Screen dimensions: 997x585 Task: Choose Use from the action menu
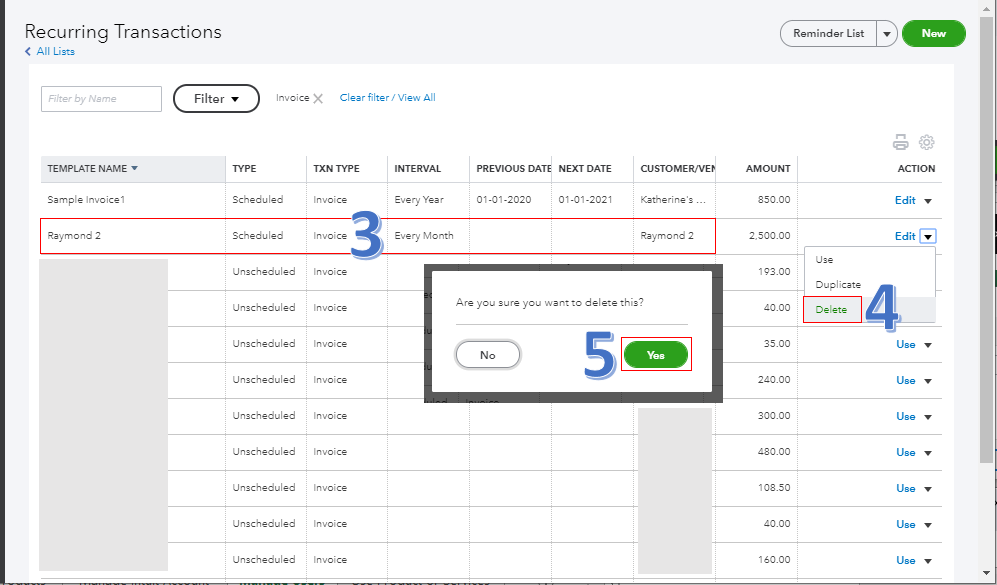pos(824,259)
